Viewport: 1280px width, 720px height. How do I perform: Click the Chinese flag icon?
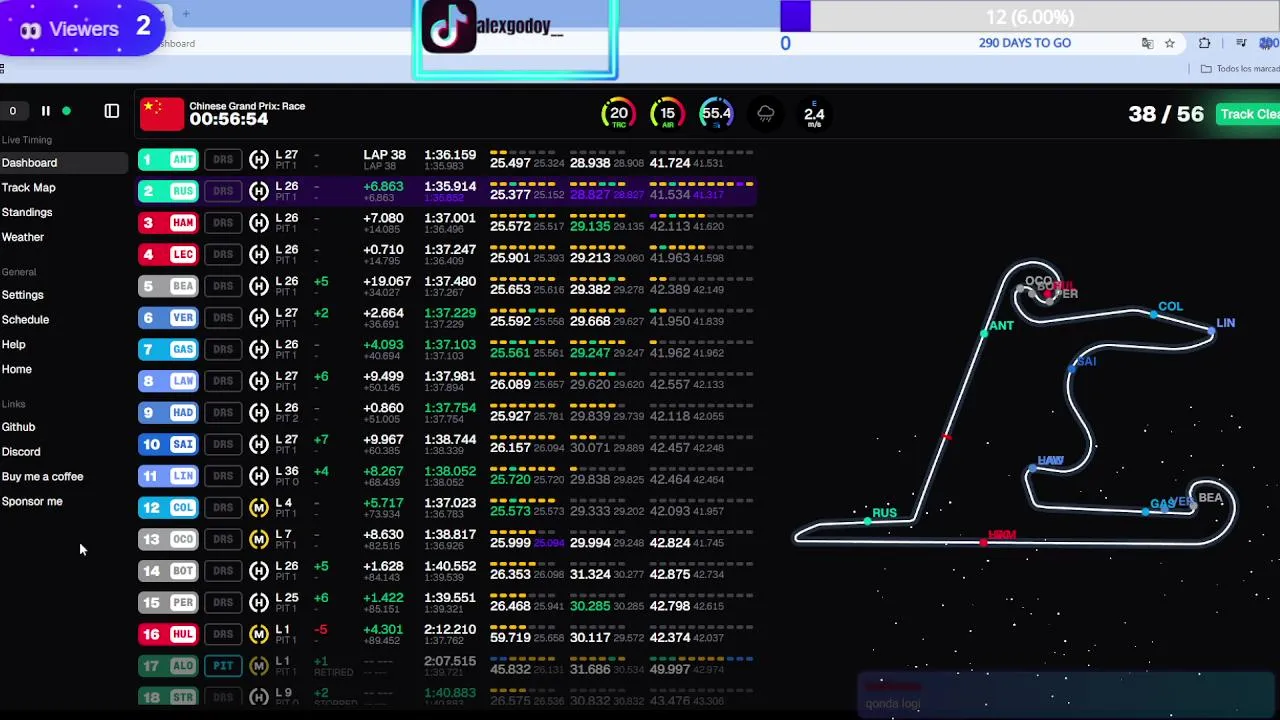click(x=162, y=114)
